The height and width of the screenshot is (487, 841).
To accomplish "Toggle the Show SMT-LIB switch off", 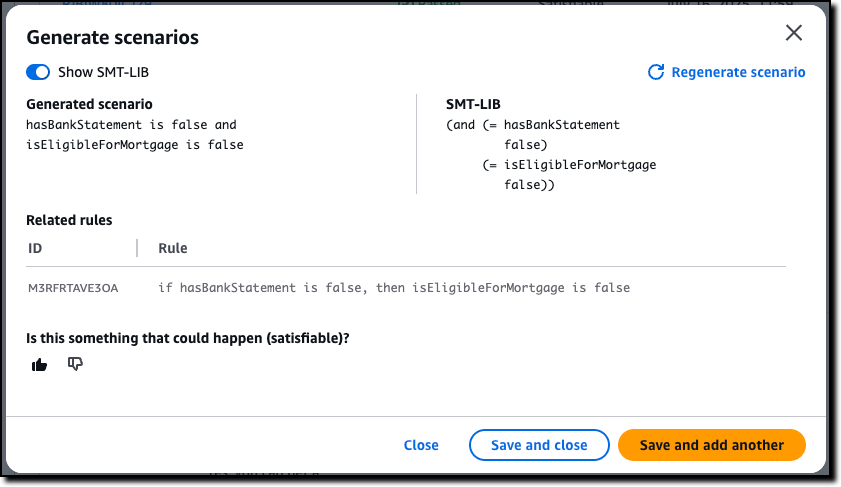I will (38, 72).
